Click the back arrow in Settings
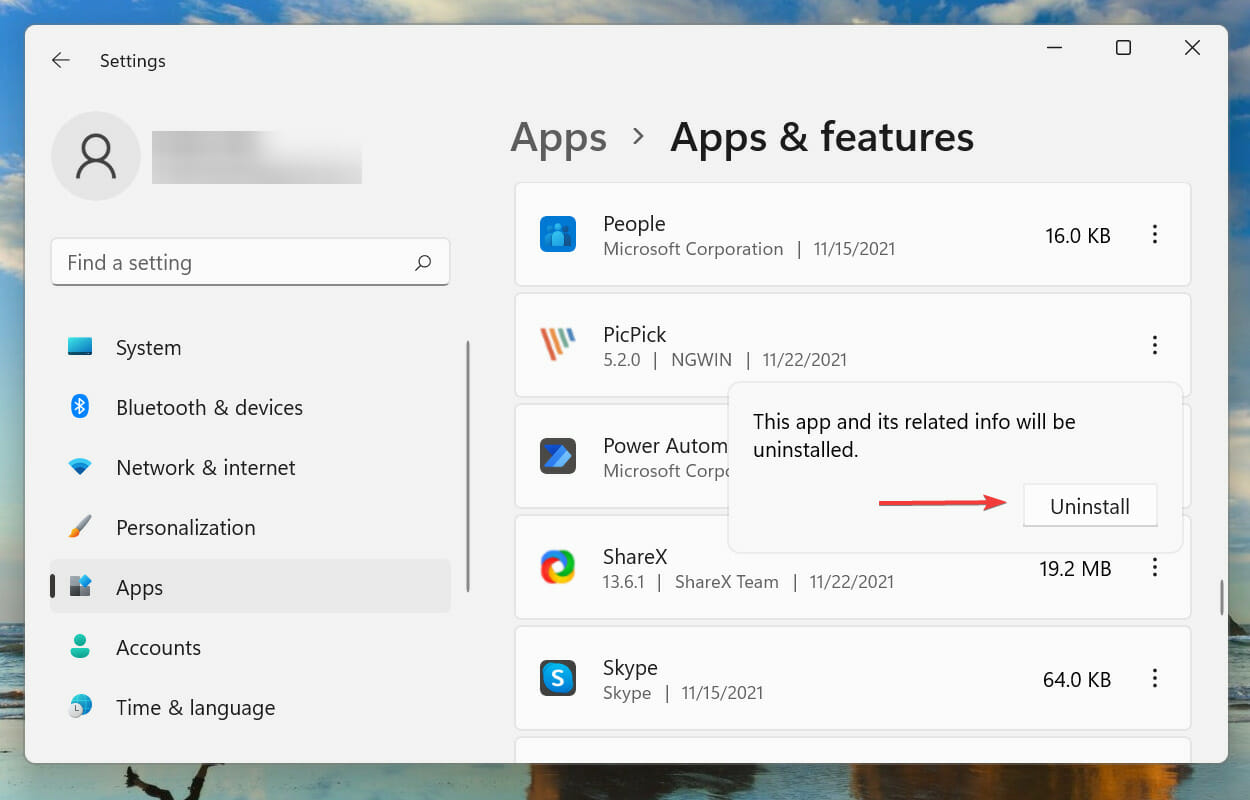1250x800 pixels. click(x=61, y=61)
